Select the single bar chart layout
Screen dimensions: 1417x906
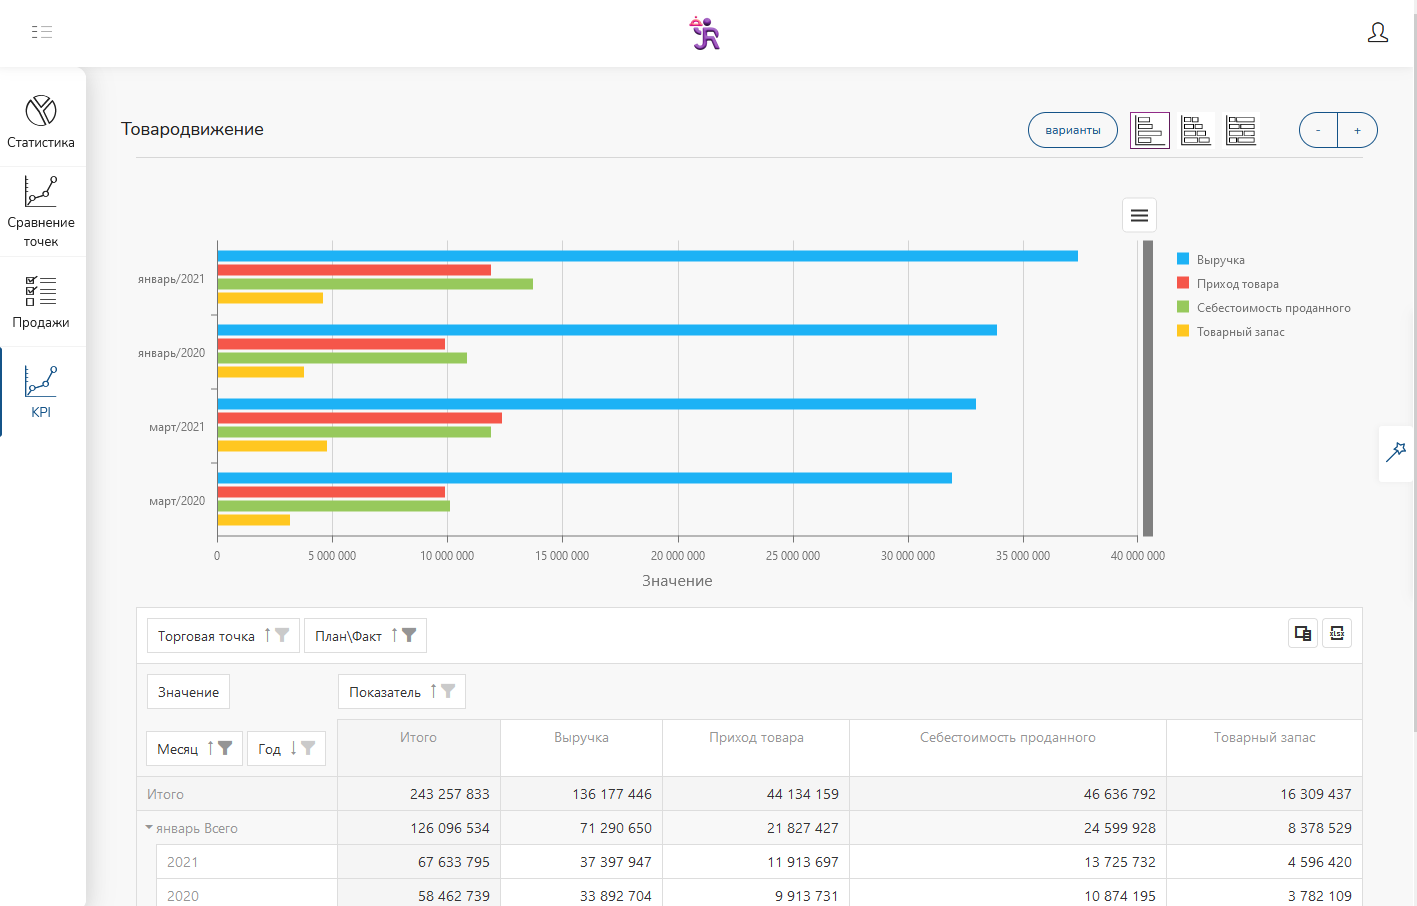[x=1150, y=130]
